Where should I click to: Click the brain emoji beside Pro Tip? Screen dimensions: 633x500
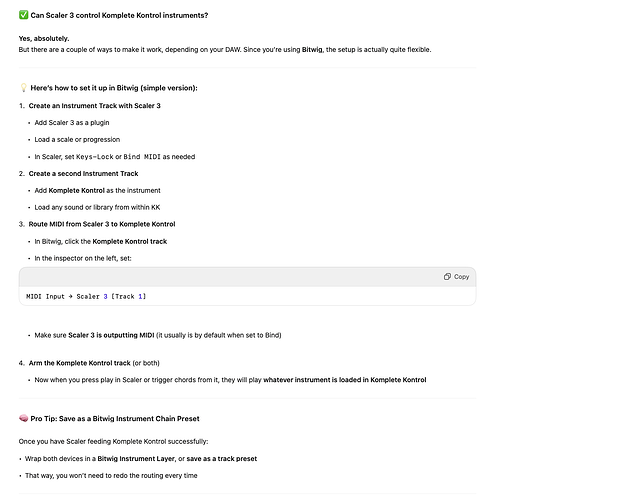click(x=24, y=417)
